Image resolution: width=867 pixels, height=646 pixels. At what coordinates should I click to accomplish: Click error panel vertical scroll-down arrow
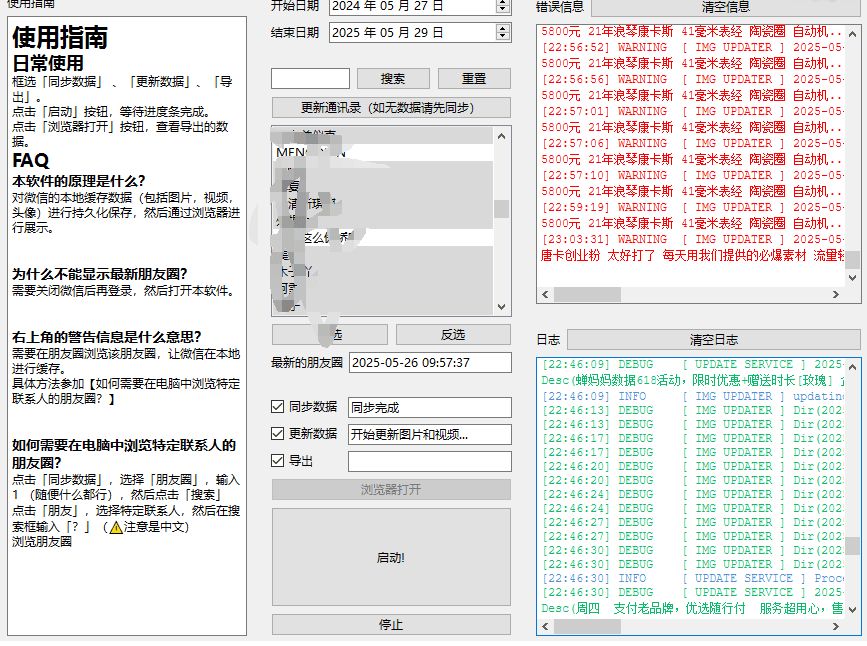point(852,278)
